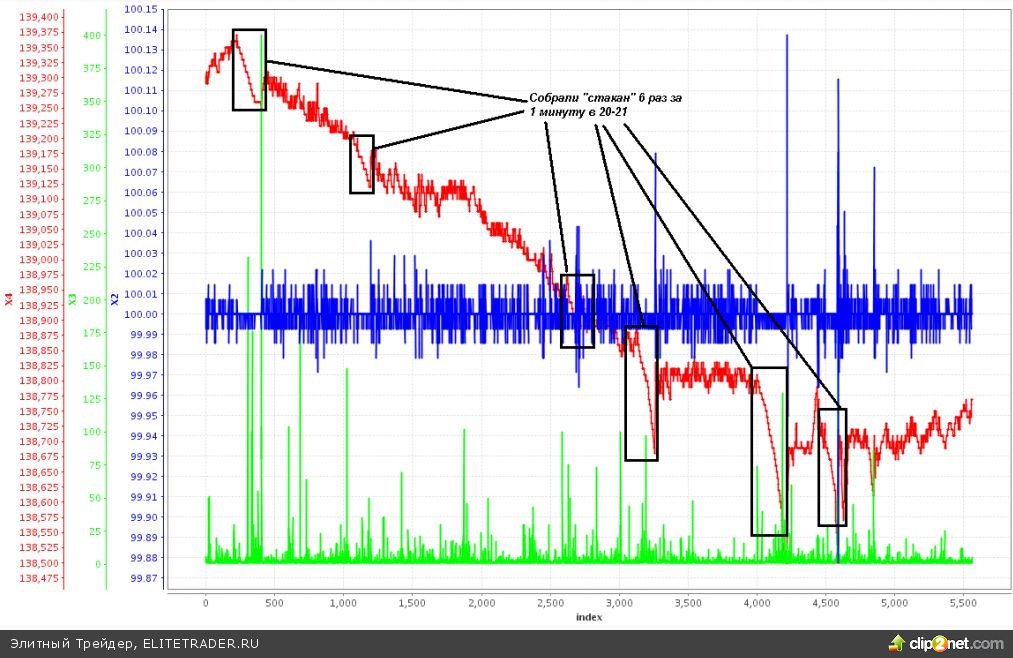The width and height of the screenshot is (1013, 658).
Task: Select the 139,400 tick on red axis
Action: 39,17
